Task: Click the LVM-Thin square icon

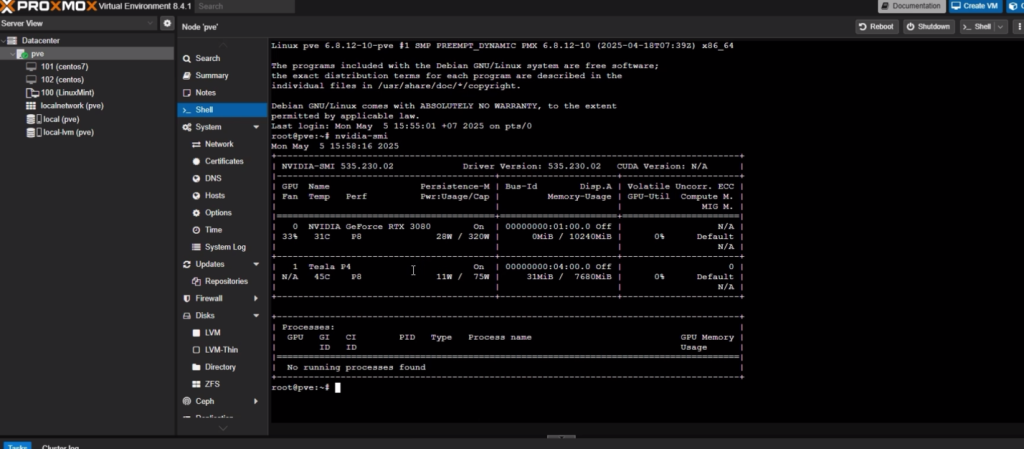Action: coord(197,350)
